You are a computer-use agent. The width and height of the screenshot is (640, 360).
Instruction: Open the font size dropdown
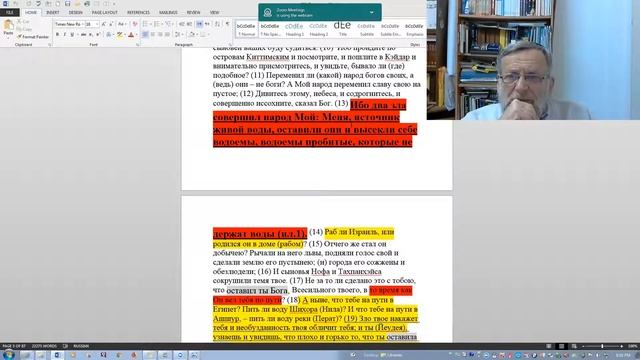click(97, 24)
